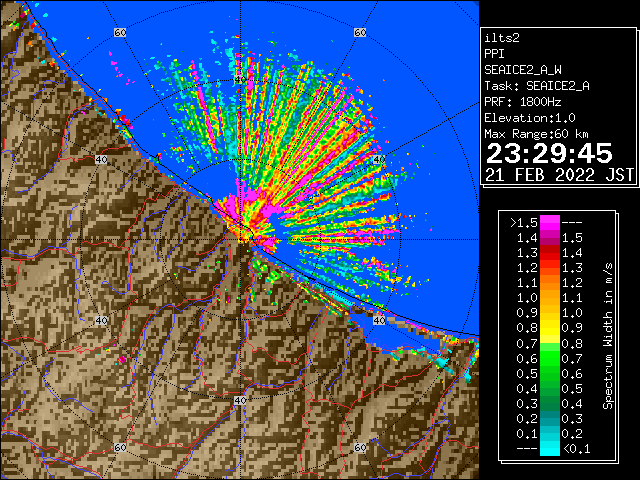Click the 40 km label west-southwest of radar
This screenshot has width=640, height=480.
pyautogui.click(x=101, y=320)
